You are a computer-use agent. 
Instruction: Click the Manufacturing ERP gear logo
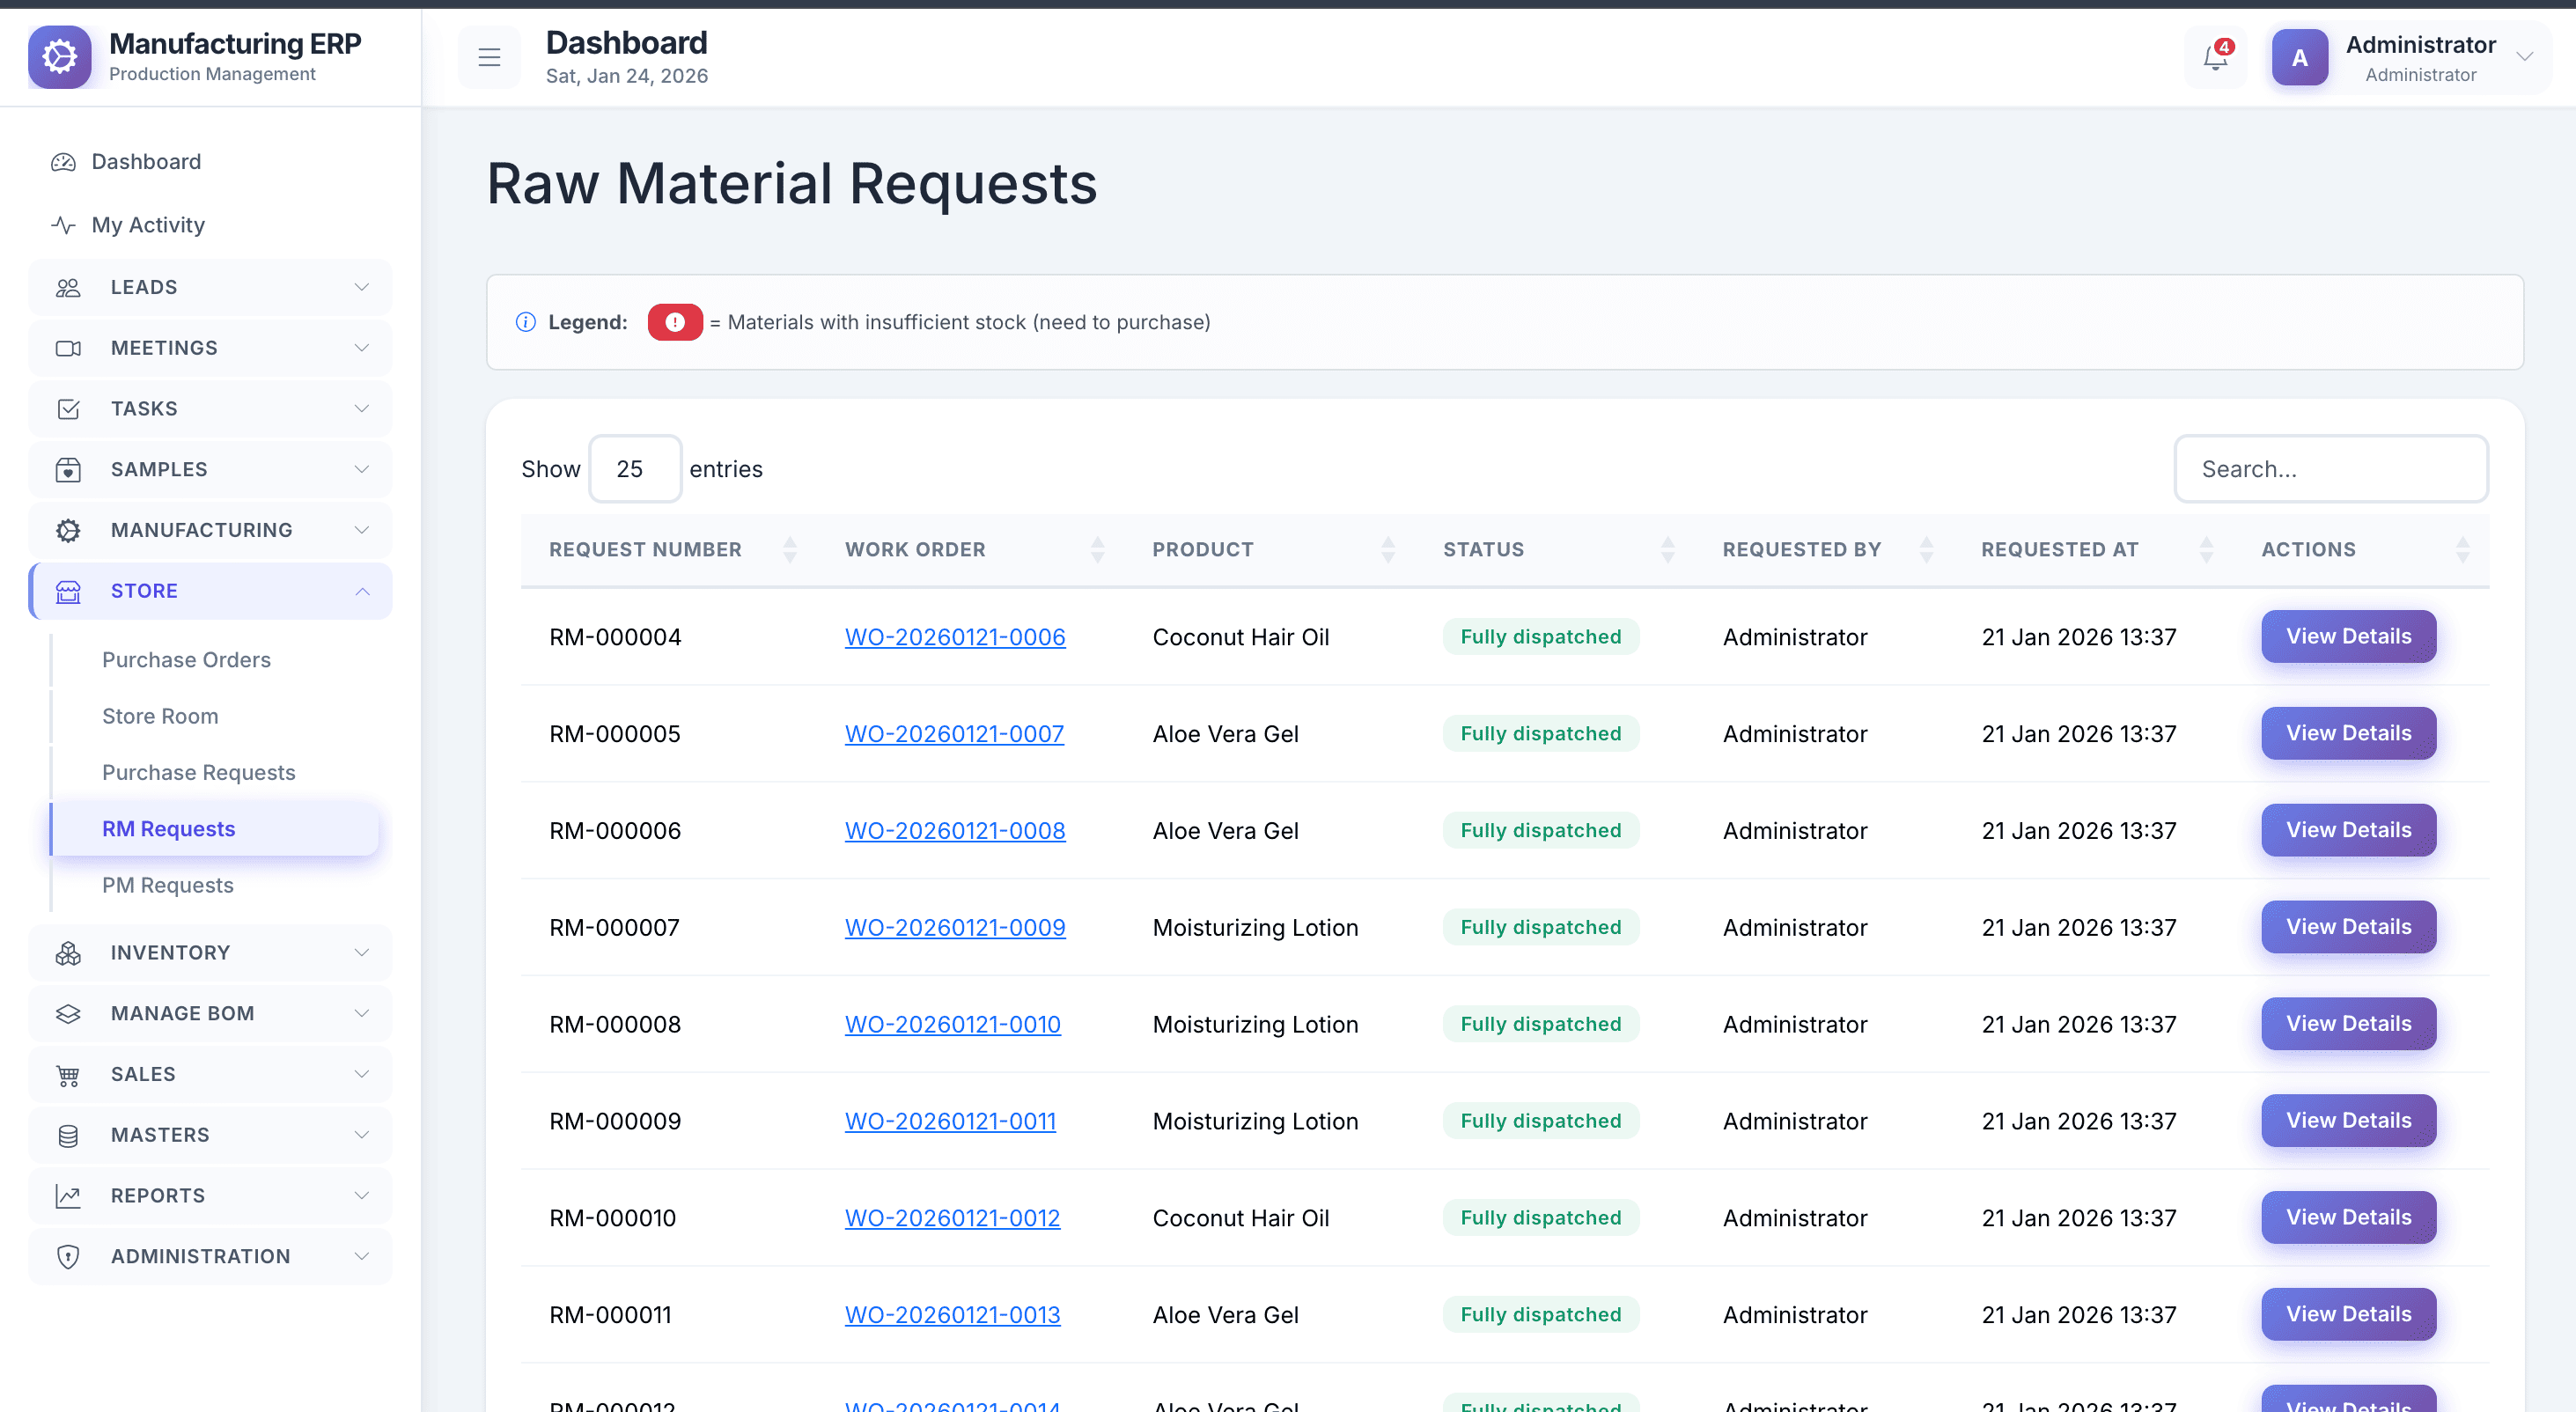[60, 58]
